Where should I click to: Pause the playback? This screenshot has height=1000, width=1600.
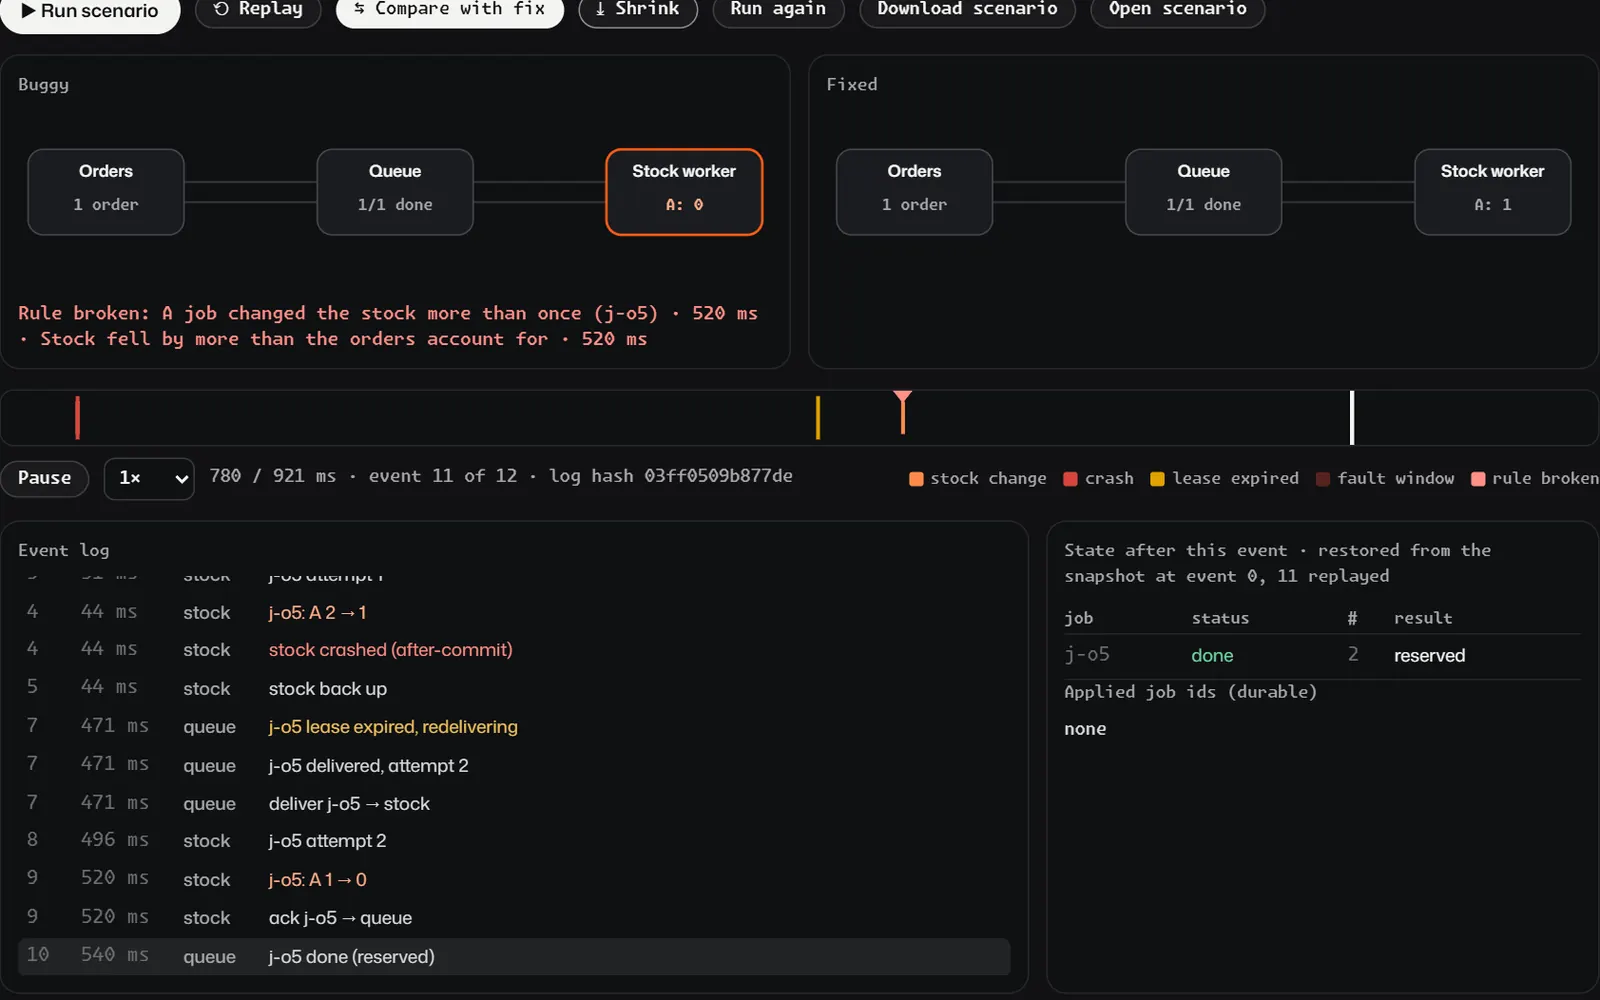coord(45,478)
